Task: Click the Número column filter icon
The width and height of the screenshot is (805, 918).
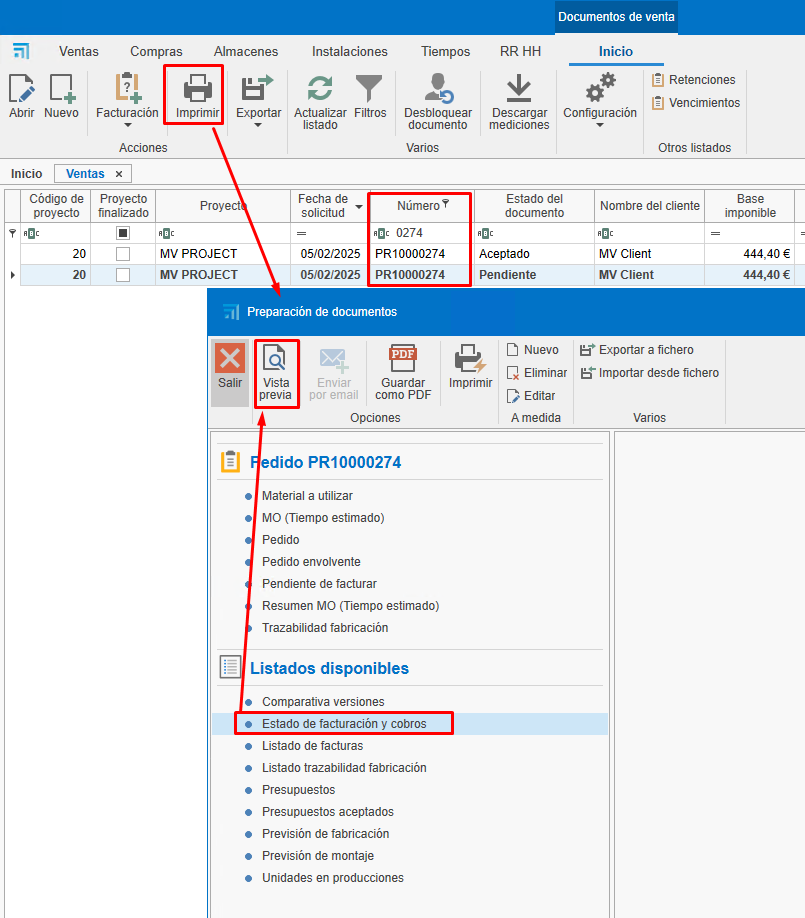Action: (x=446, y=204)
